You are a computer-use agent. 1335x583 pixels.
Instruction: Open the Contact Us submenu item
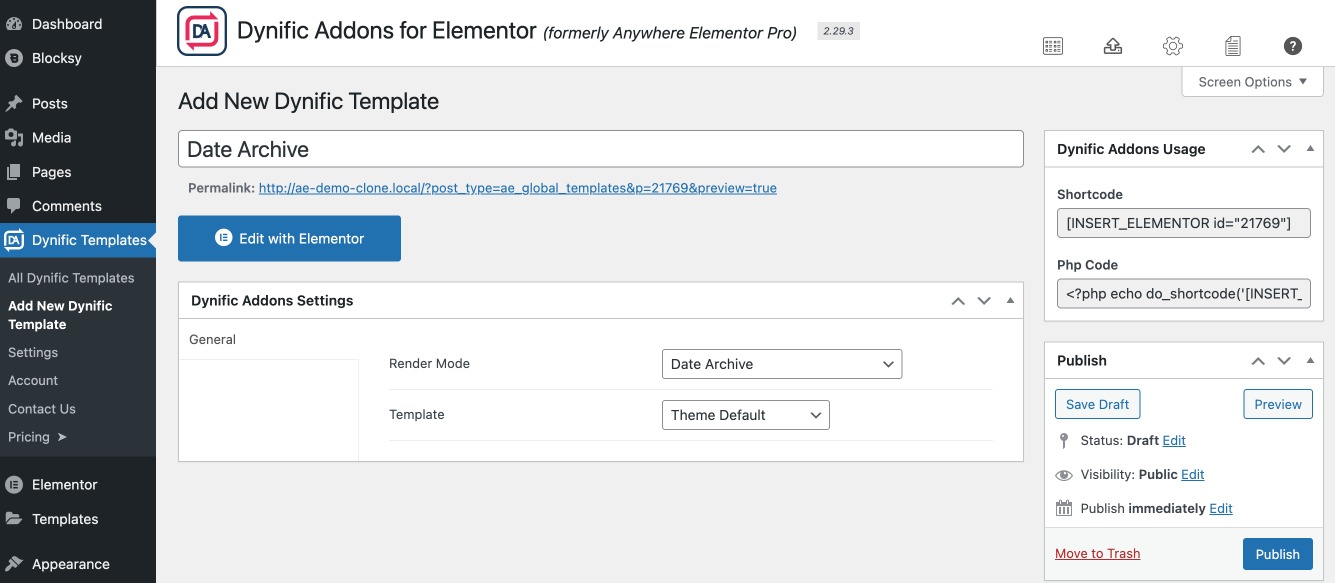point(42,409)
